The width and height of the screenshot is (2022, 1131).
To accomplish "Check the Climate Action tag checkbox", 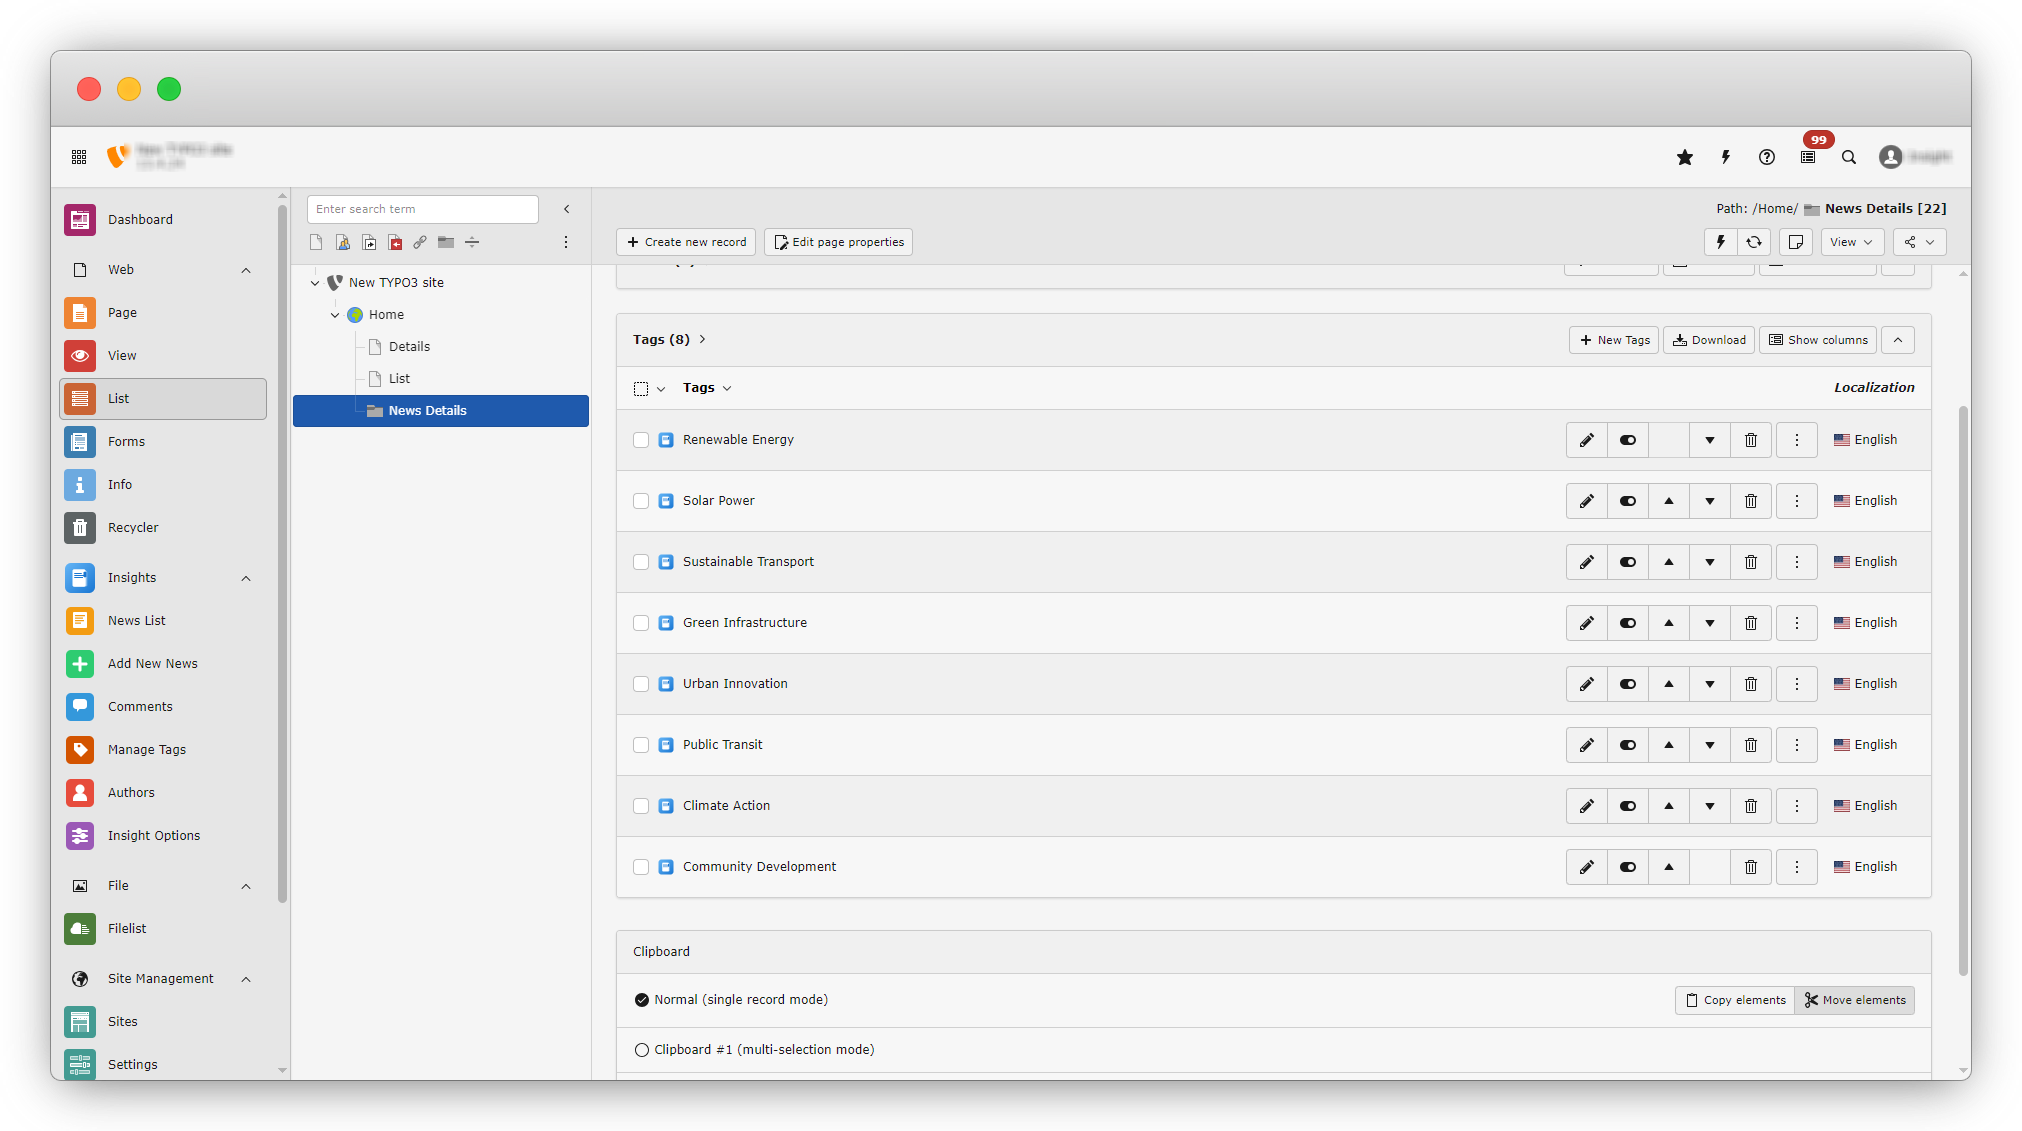I will (x=641, y=806).
